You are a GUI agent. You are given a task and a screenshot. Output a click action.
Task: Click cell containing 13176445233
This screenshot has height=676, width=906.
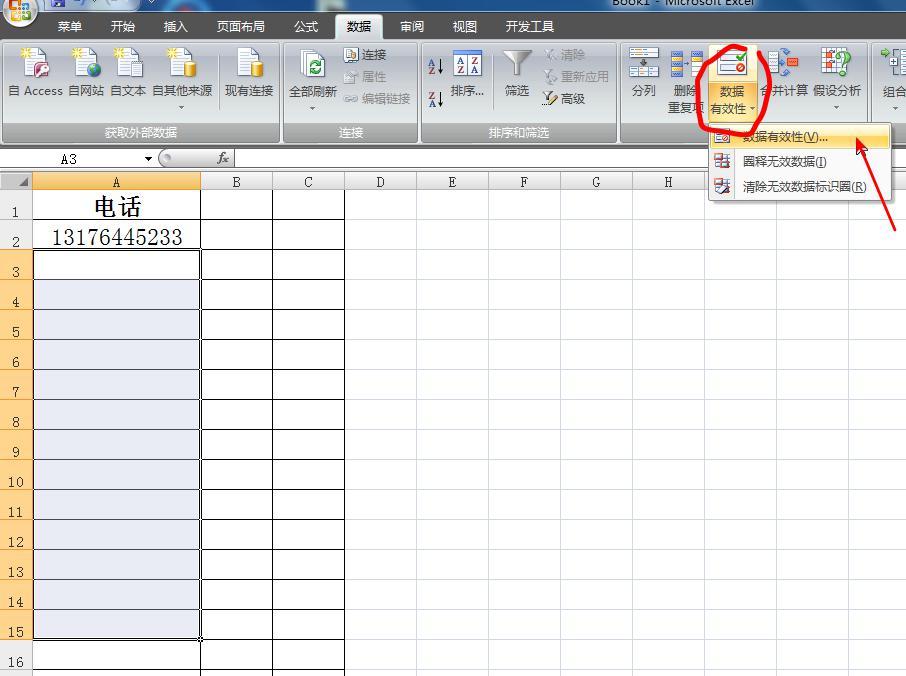click(x=116, y=235)
